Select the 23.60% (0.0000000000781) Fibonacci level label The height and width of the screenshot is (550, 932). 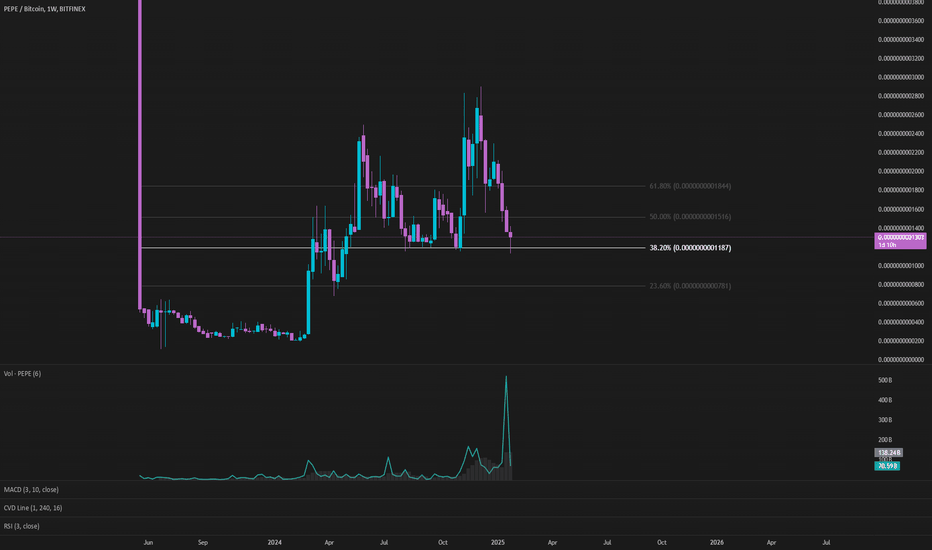pyautogui.click(x=690, y=286)
